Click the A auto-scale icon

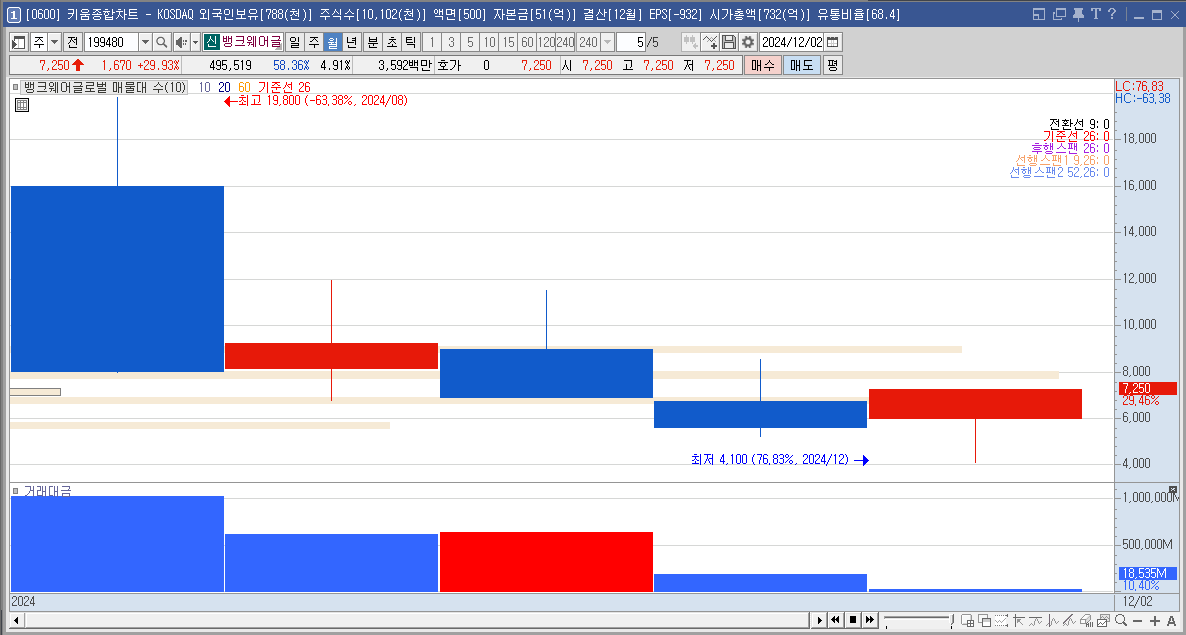tap(1172, 621)
